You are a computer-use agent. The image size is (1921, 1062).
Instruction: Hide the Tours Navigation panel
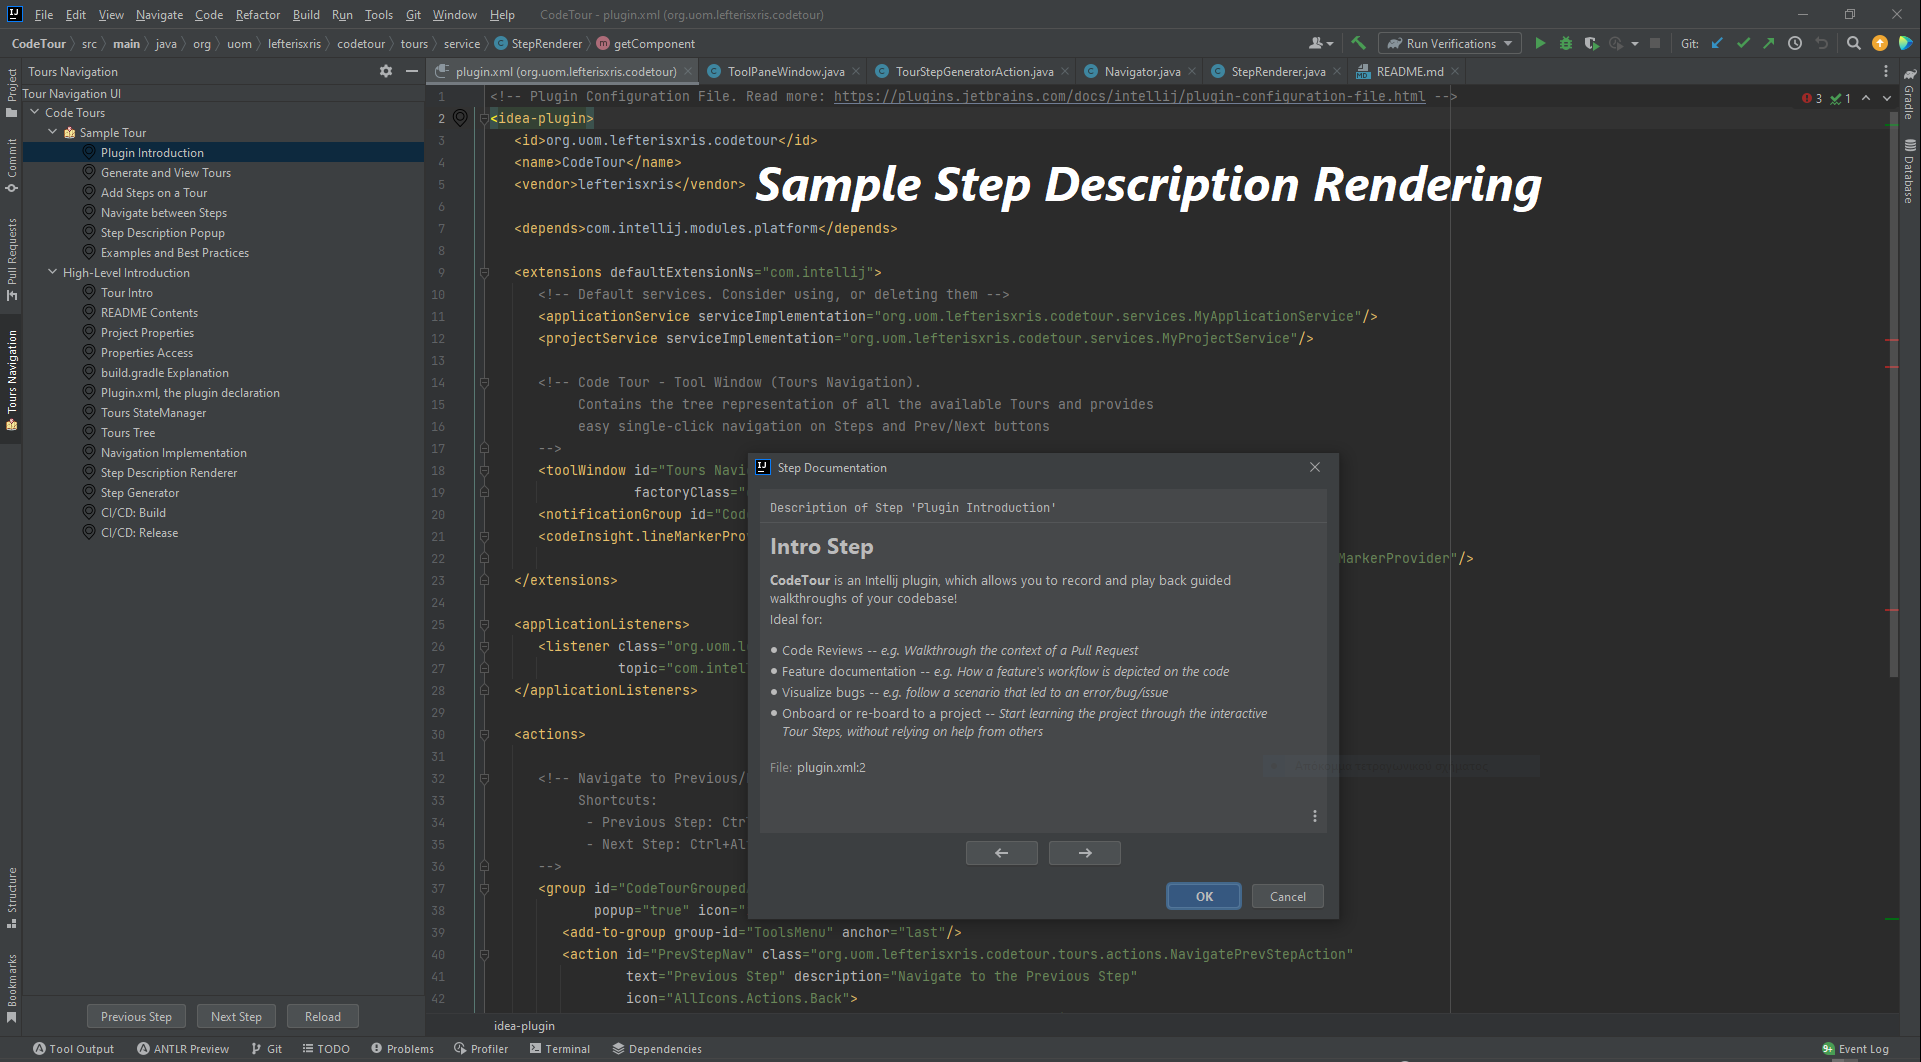pos(411,71)
